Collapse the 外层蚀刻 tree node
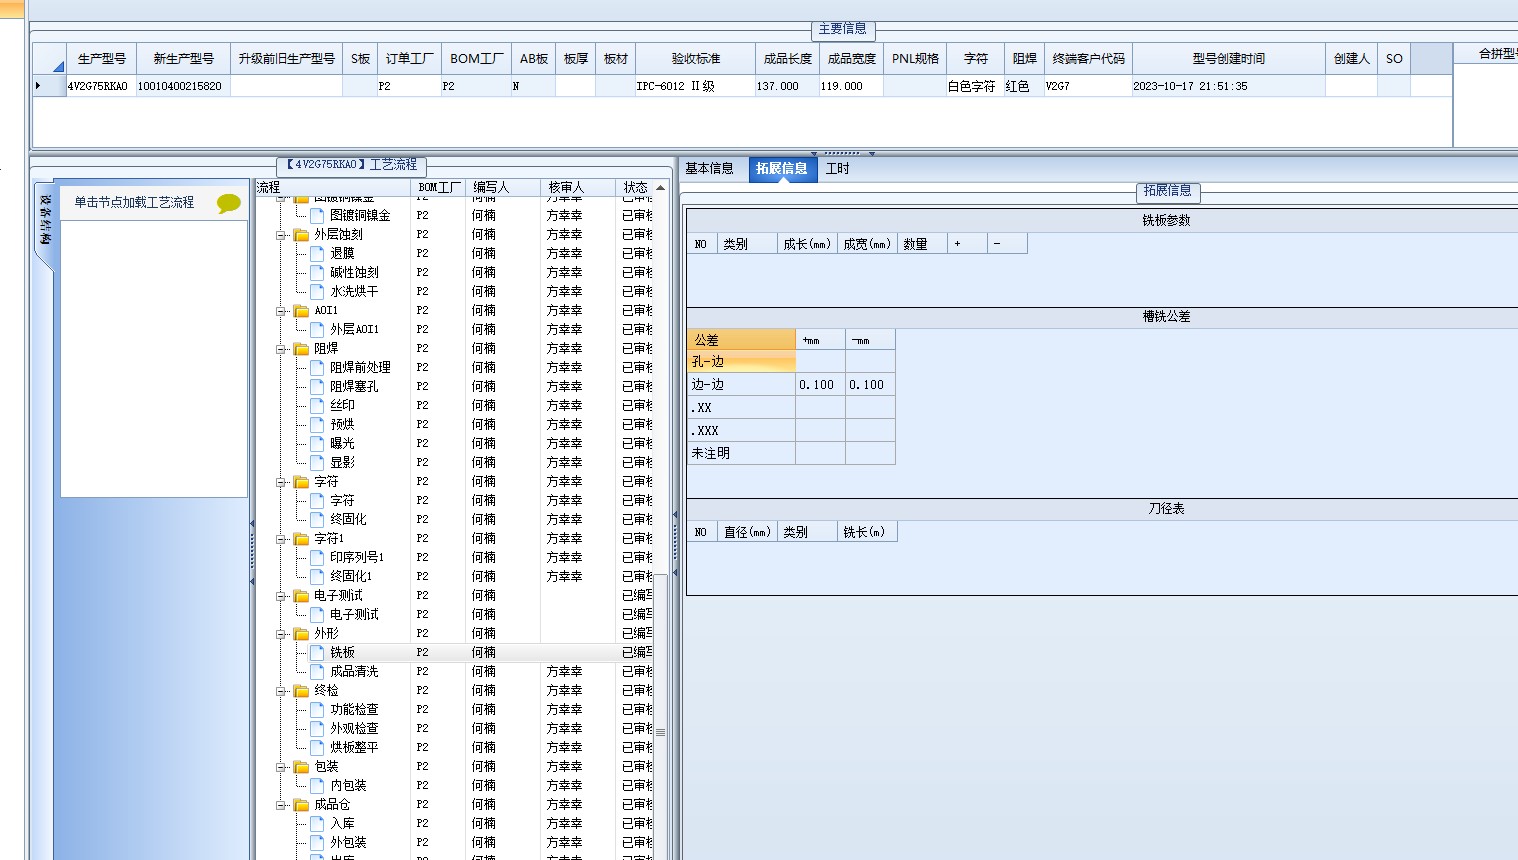The width and height of the screenshot is (1518, 860). click(281, 235)
